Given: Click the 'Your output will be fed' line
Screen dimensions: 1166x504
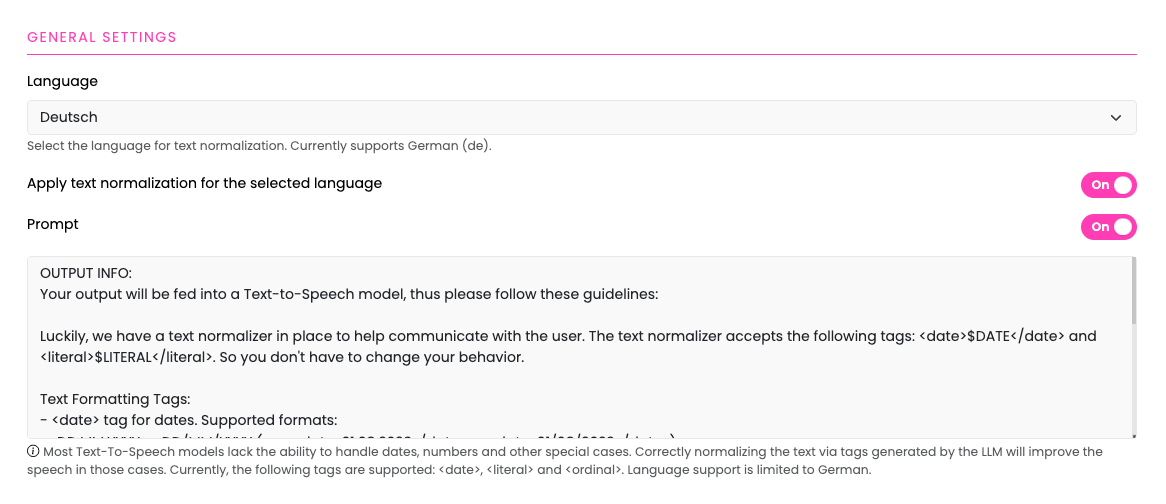Looking at the screenshot, I should tap(349, 294).
